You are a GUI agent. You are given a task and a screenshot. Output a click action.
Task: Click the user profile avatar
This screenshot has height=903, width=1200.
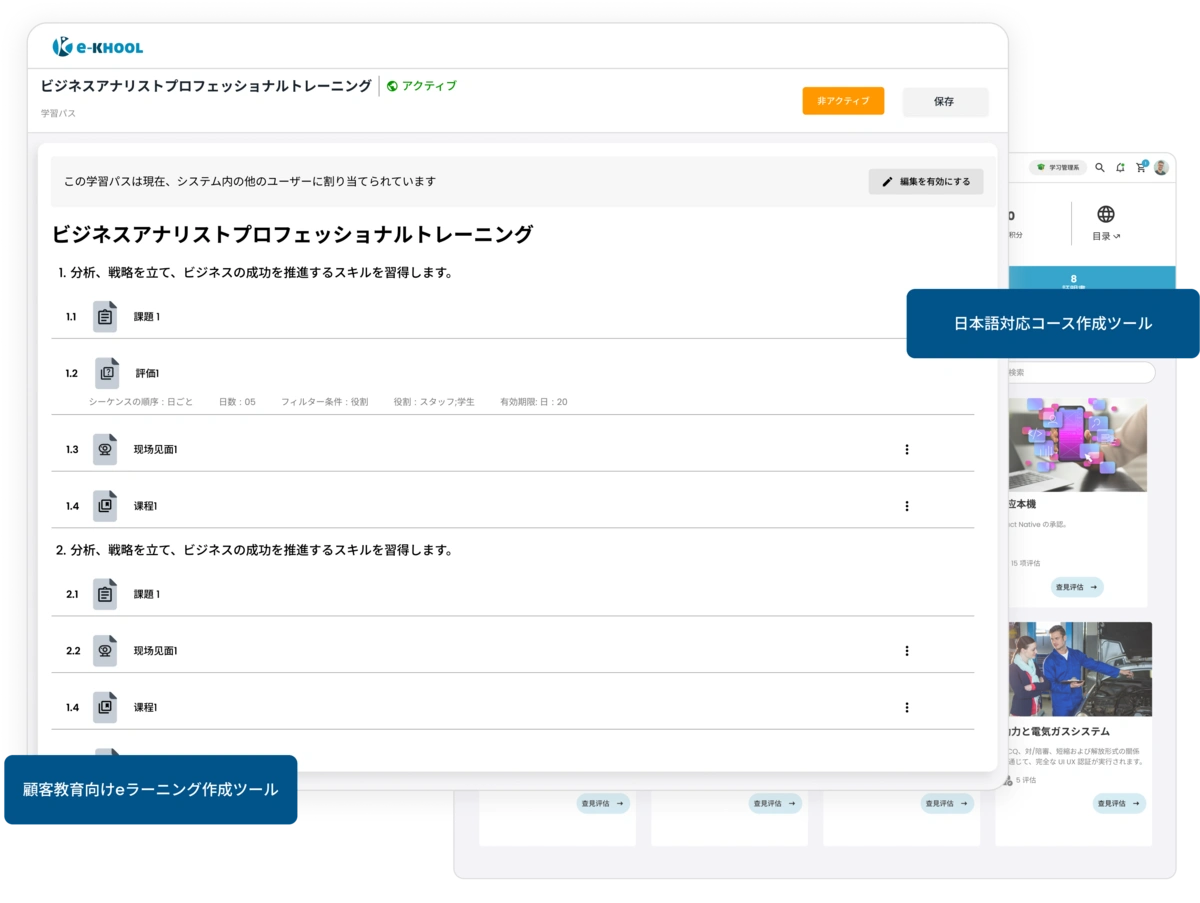pyautogui.click(x=1163, y=168)
